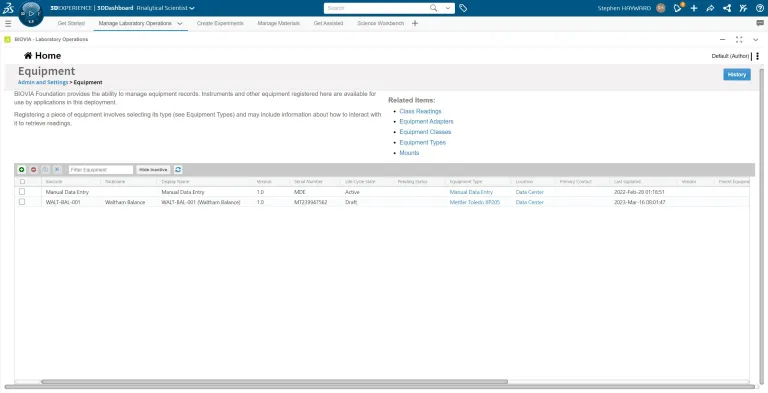
Task: Click the Dassault Systèmes 3DS logo
Action: tap(8, 8)
